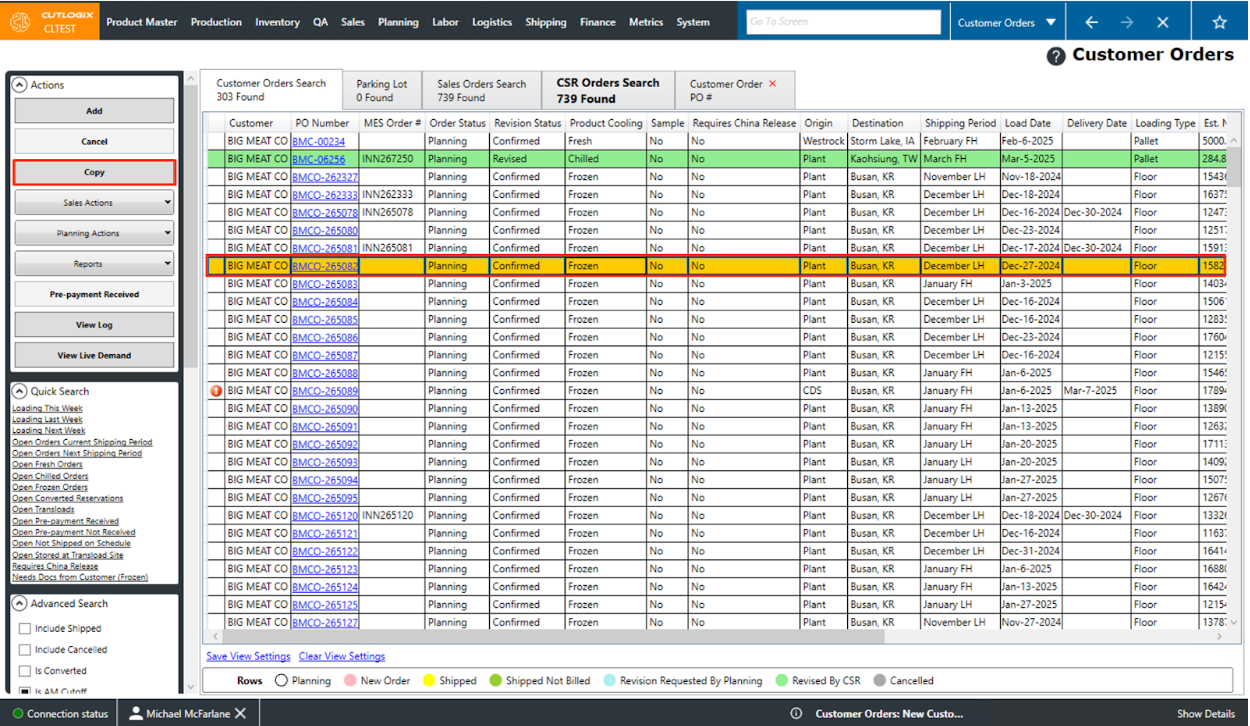Close the Customer Order PO # tab
This screenshot has height=726, width=1250.
pyautogui.click(x=772, y=84)
